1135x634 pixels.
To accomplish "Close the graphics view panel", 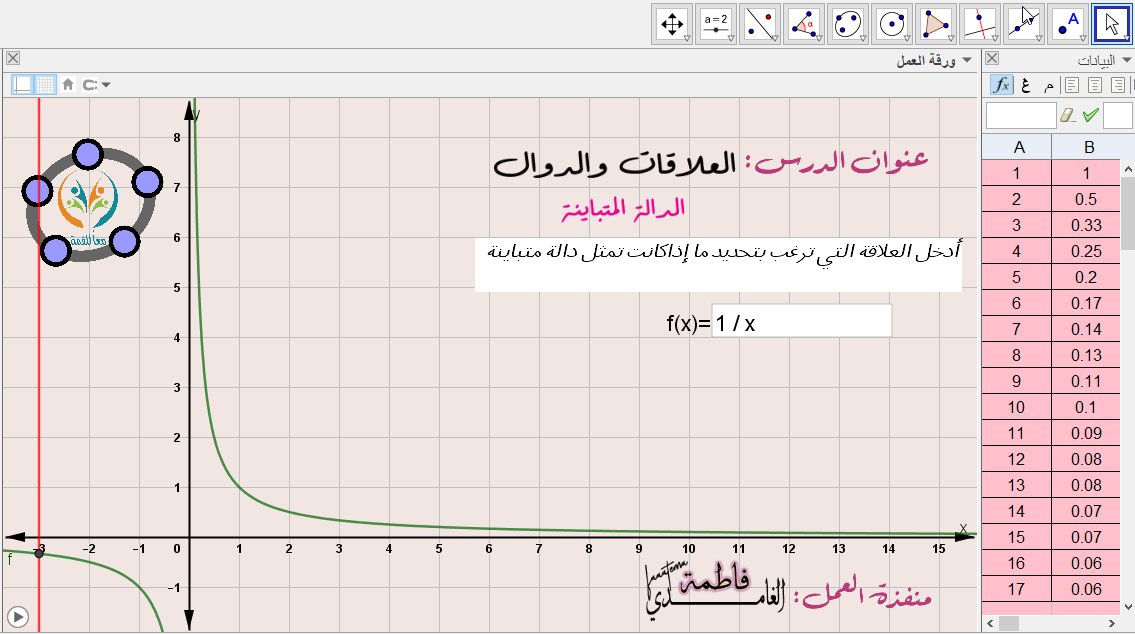I will click(13, 59).
